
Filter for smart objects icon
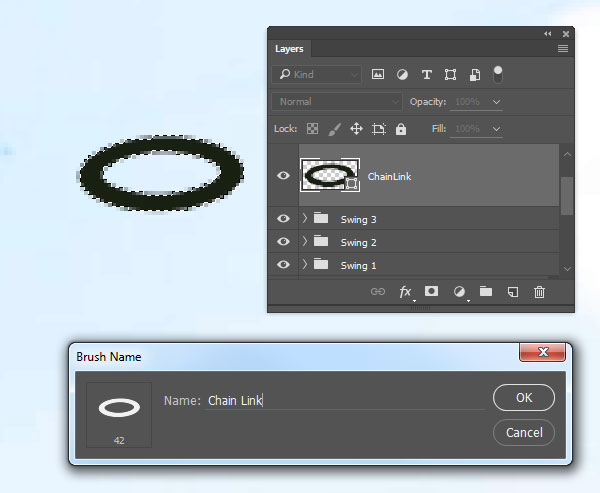pos(474,75)
